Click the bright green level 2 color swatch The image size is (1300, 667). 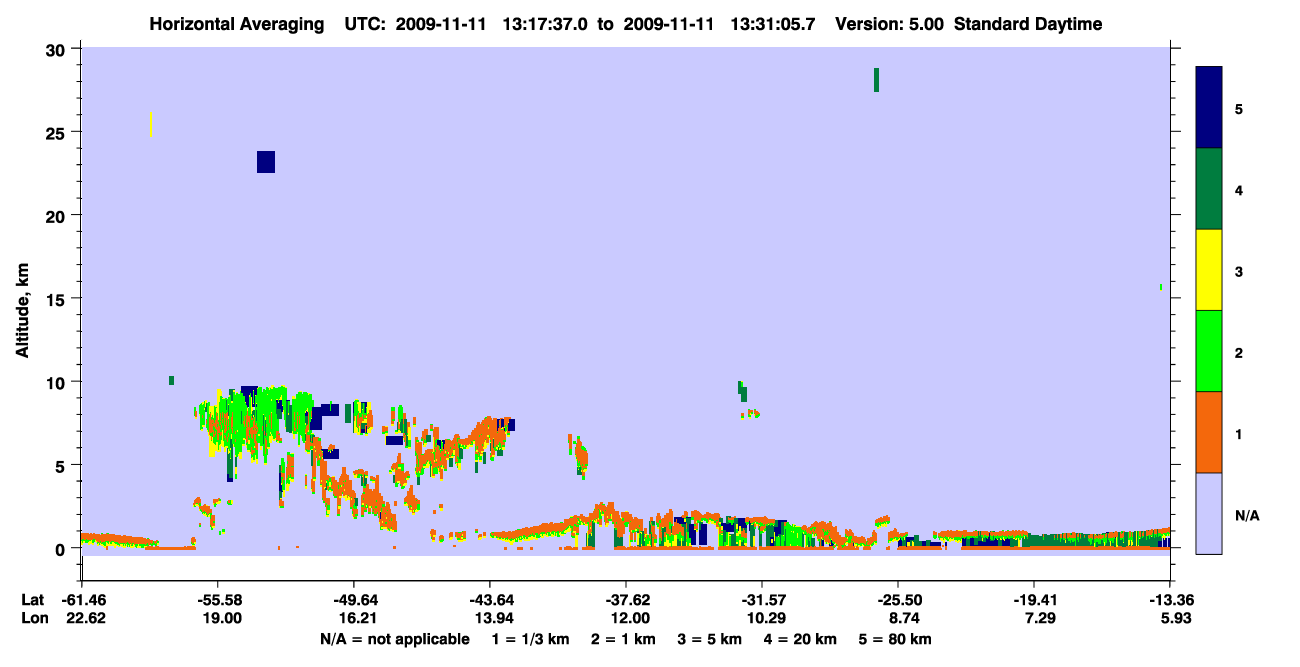pyautogui.click(x=1209, y=351)
